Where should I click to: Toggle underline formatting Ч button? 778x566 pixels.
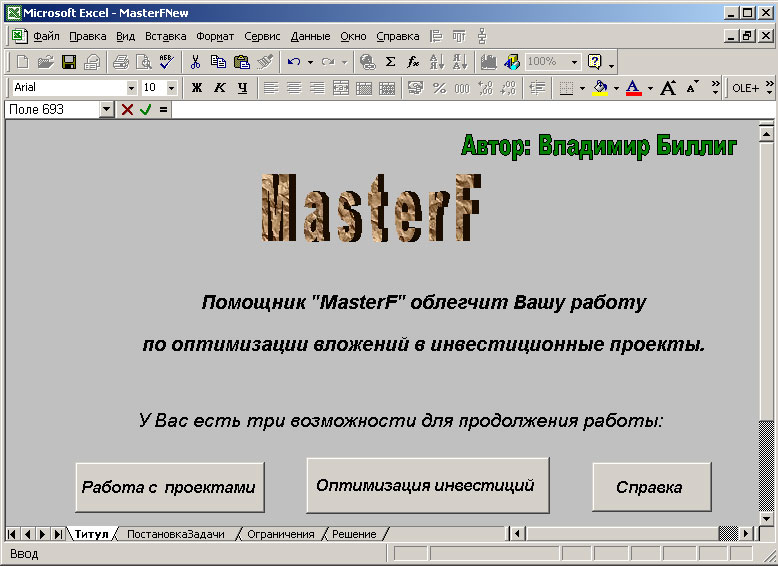pos(242,88)
